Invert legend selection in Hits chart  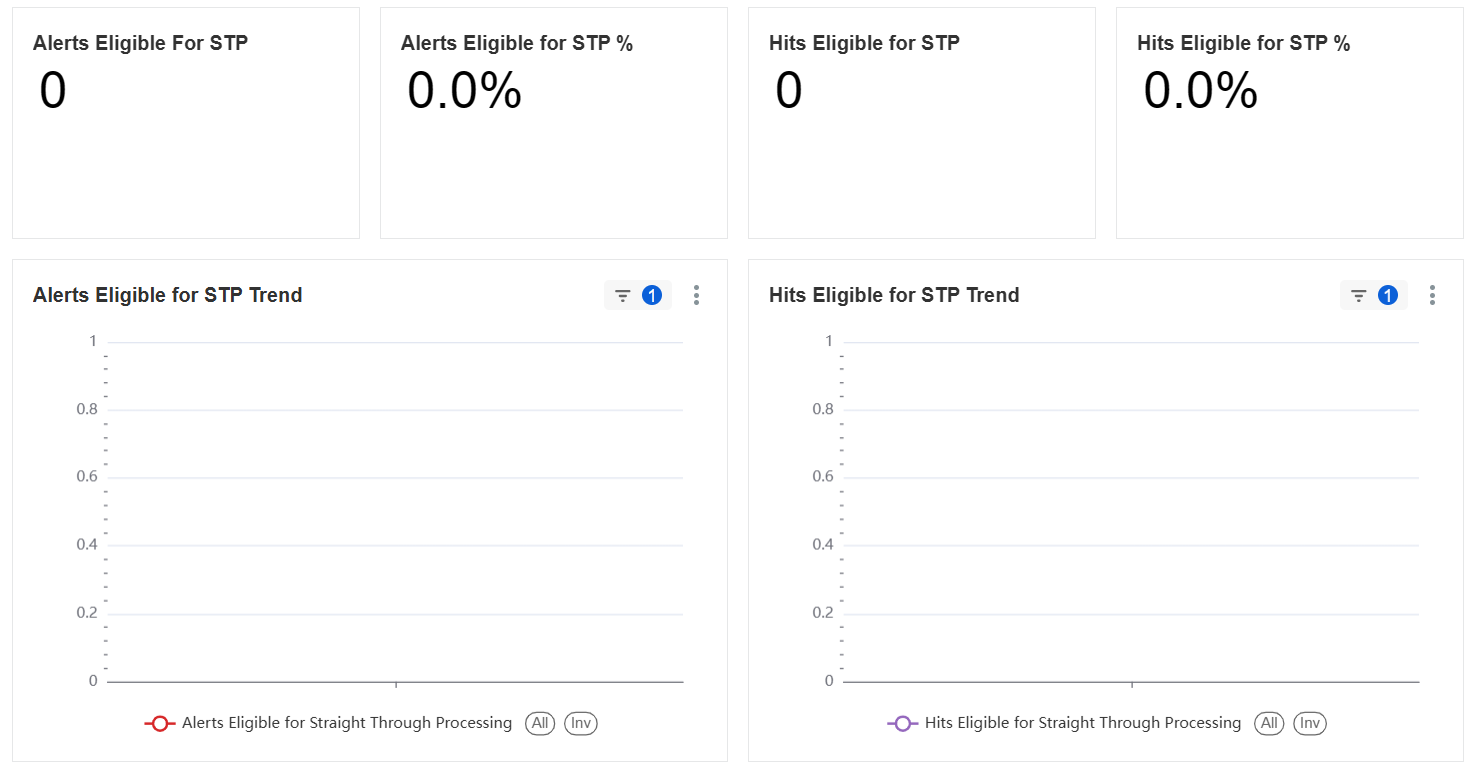coord(1310,723)
